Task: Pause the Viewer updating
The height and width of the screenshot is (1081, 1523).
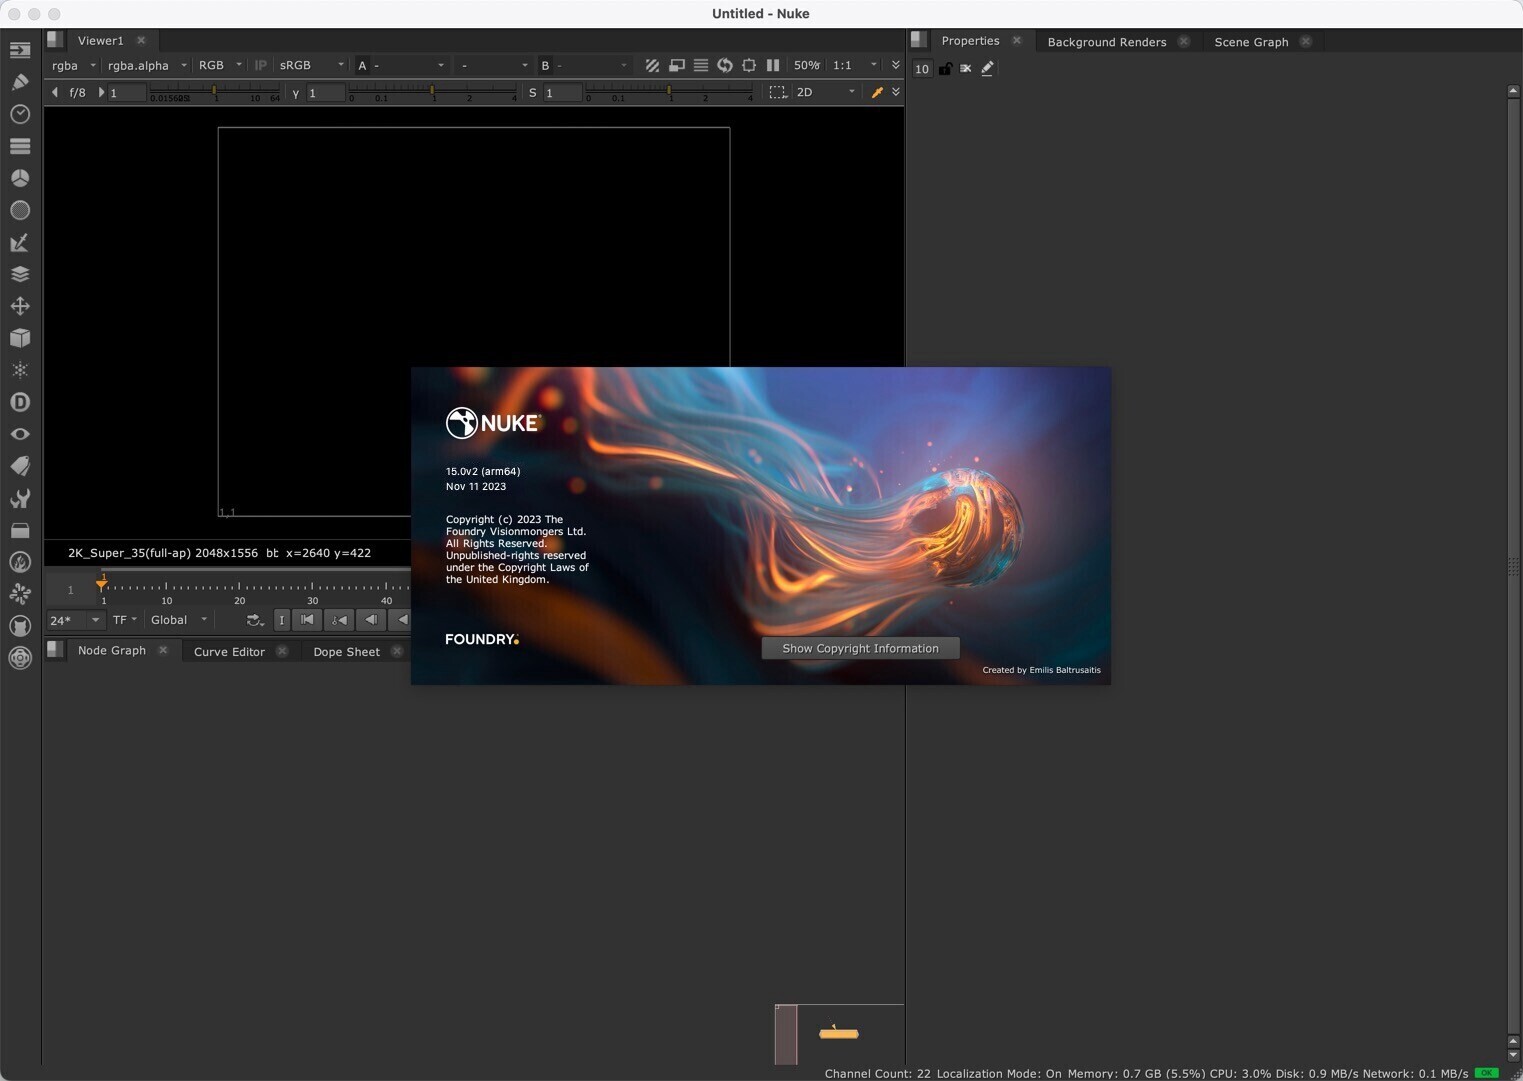Action: pyautogui.click(x=773, y=65)
